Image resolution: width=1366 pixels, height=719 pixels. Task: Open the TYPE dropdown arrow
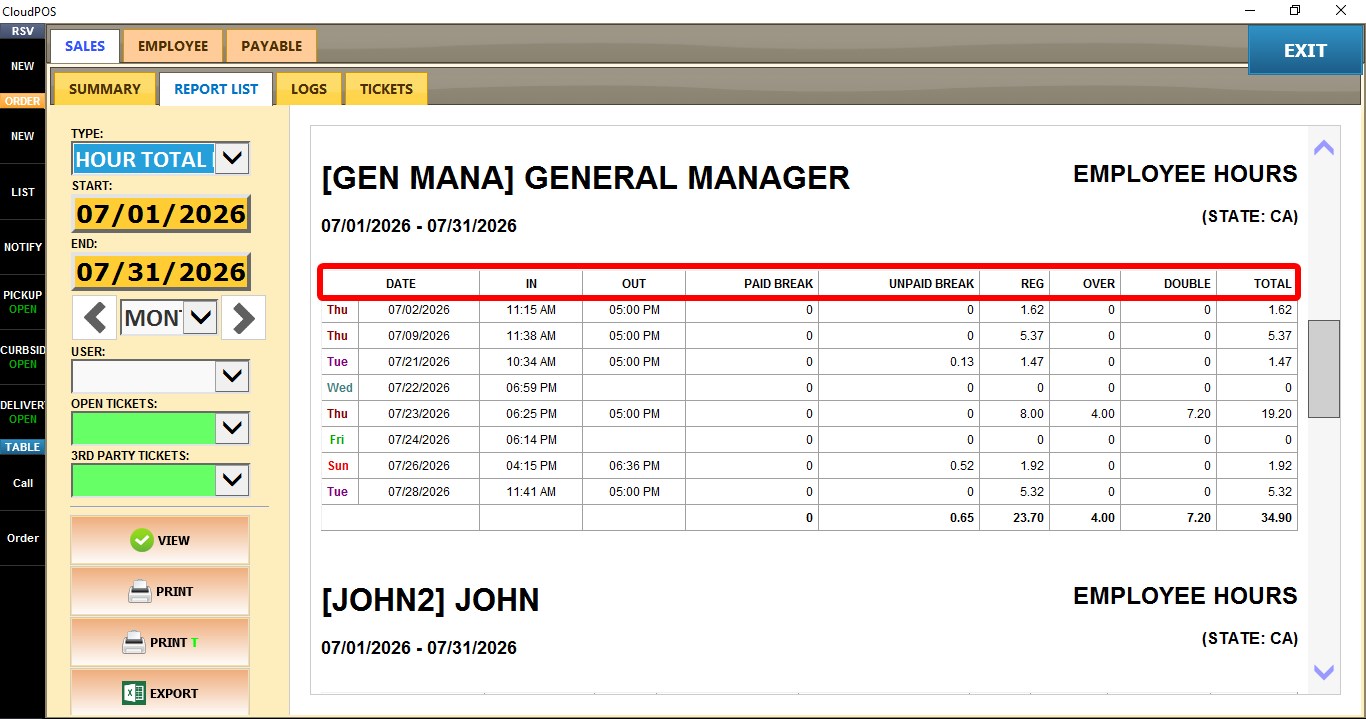232,158
